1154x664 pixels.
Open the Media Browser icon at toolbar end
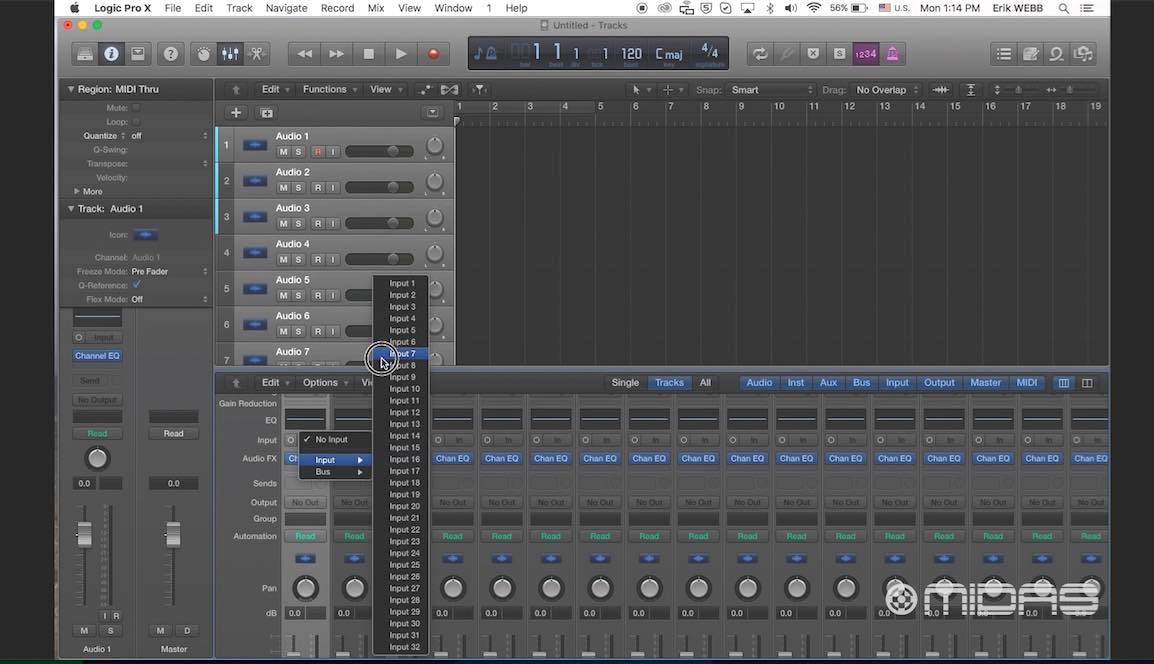tap(1083, 54)
